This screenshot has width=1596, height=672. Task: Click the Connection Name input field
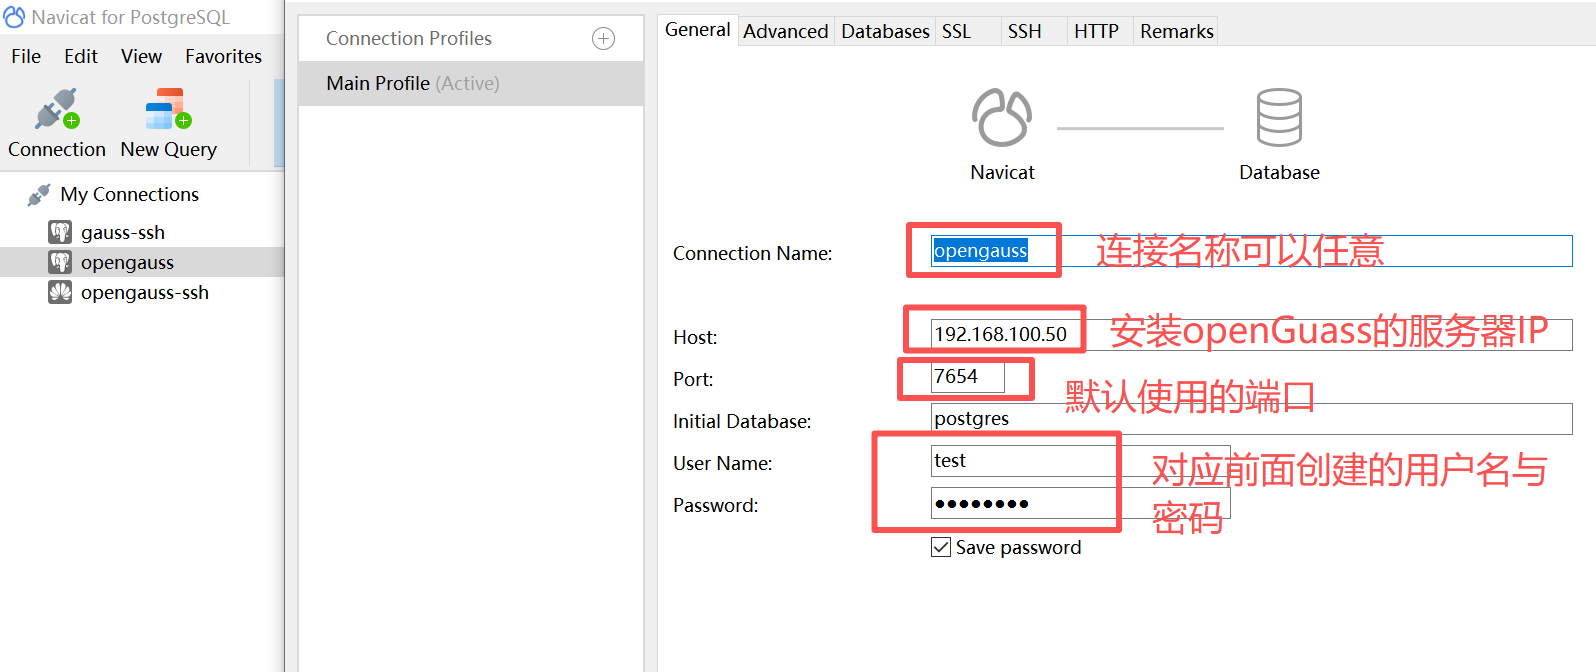tap(1251, 251)
